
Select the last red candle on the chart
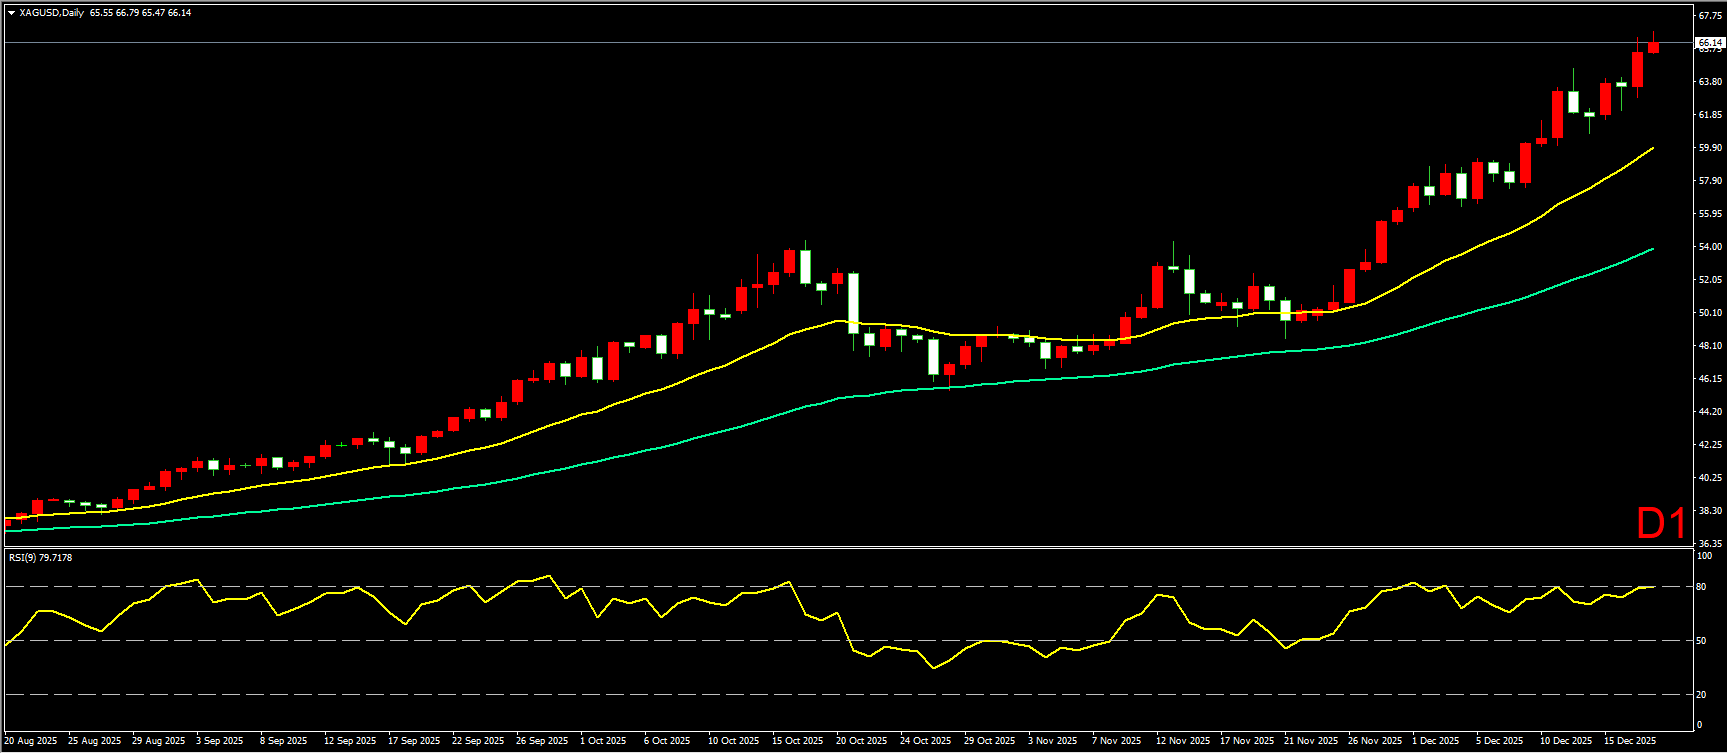[1653, 46]
